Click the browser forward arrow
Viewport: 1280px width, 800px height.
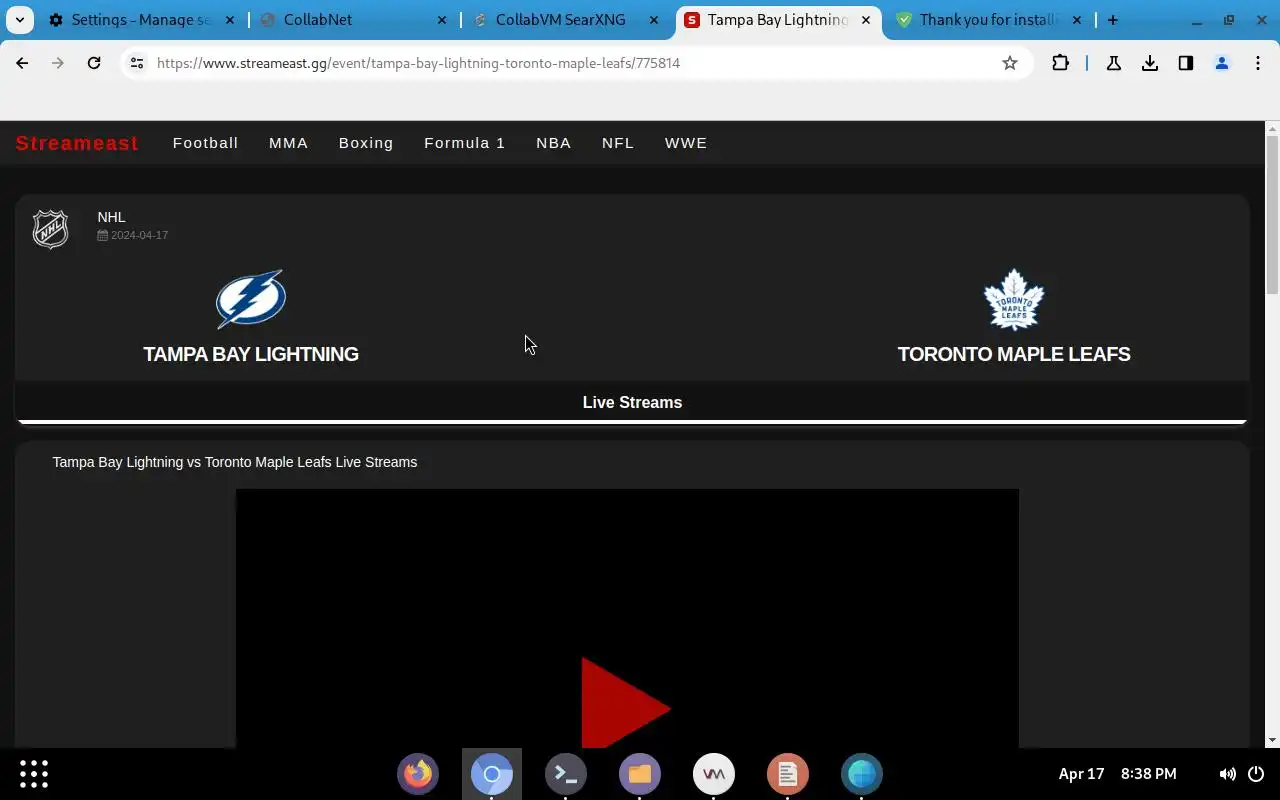click(58, 63)
